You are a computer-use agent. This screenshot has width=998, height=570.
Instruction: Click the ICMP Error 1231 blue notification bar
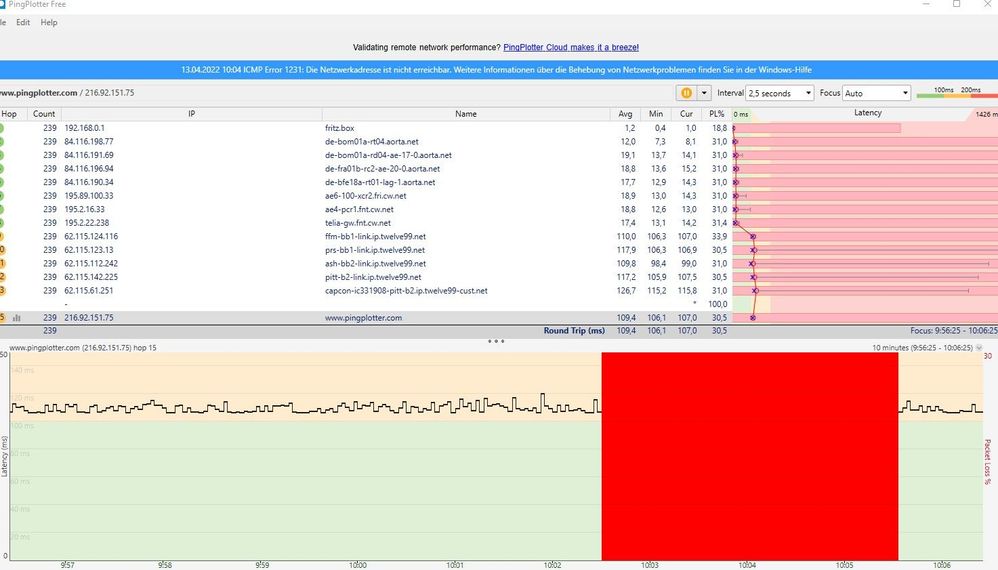(499, 70)
